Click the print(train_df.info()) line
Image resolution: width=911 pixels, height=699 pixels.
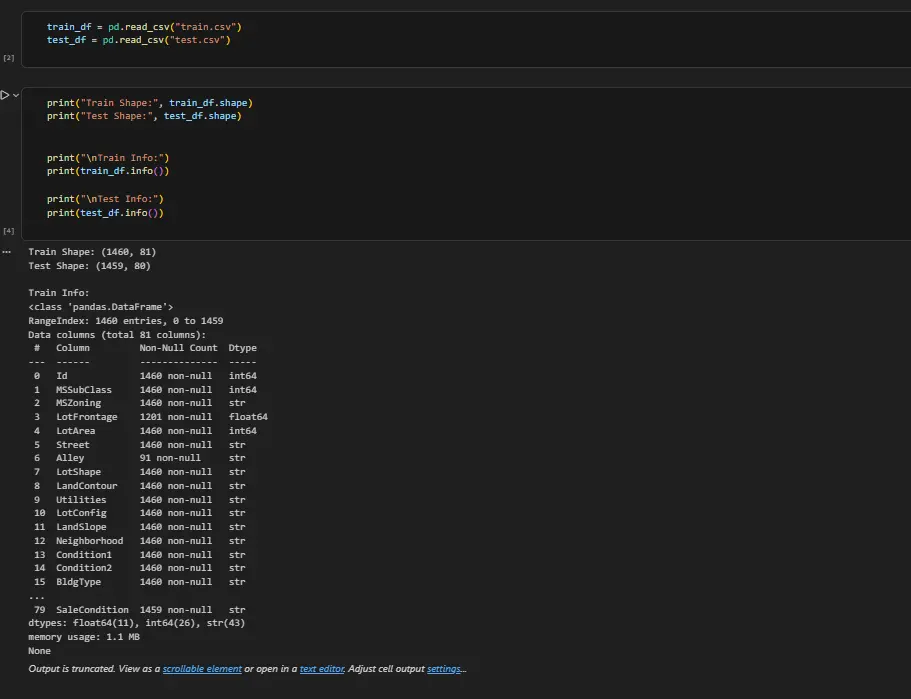point(108,171)
